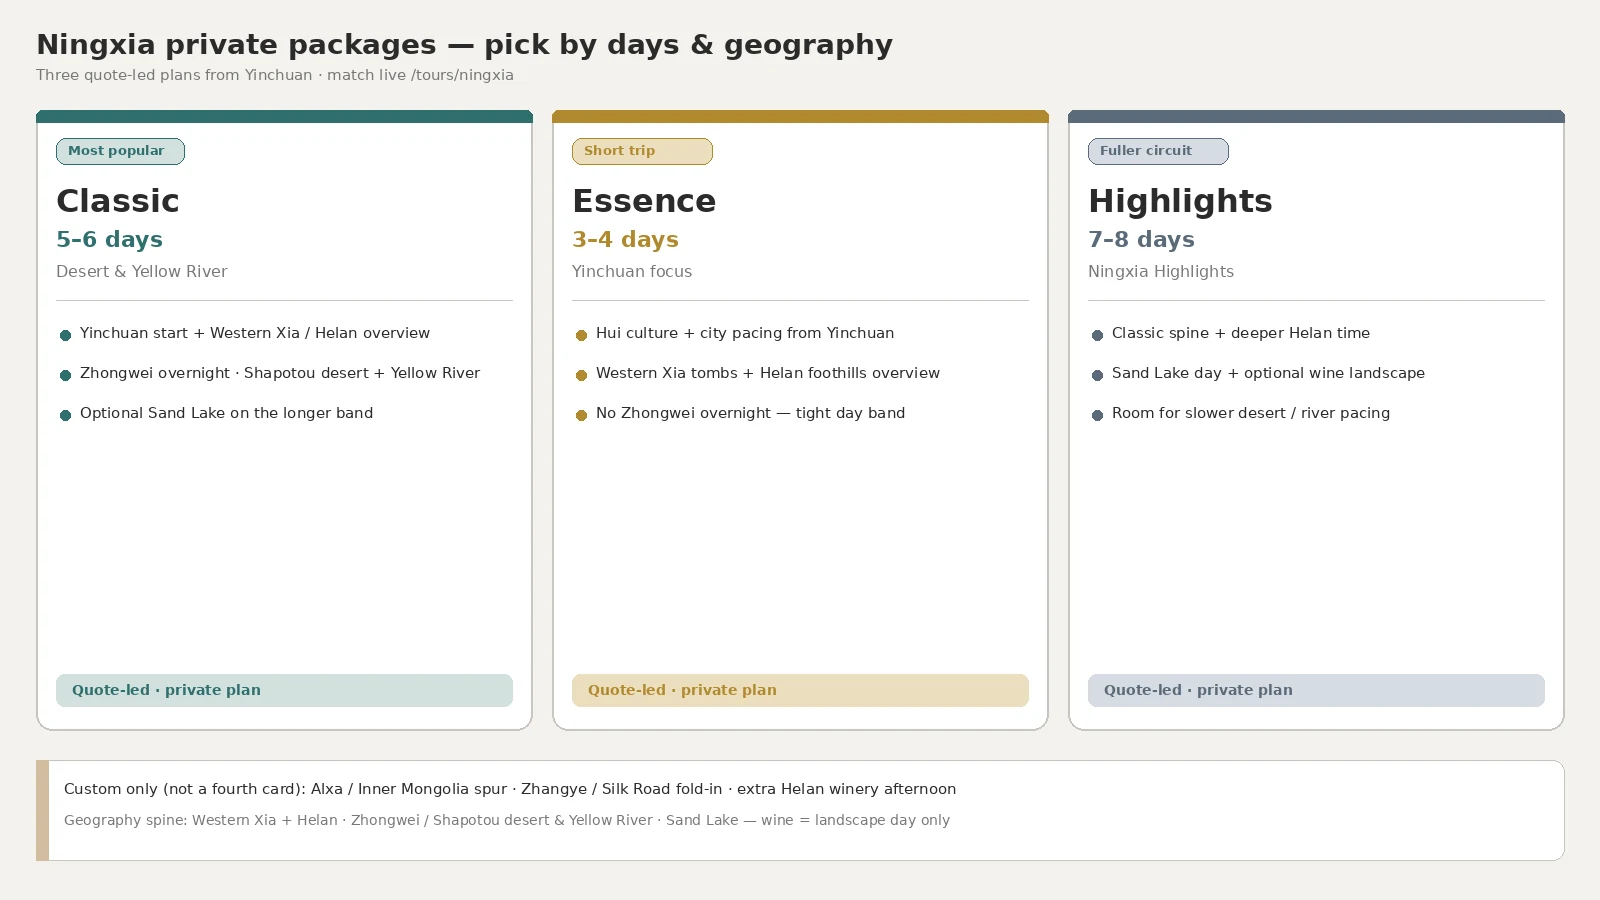
Task: Click 'No Zhongwei overnight — tight day band'
Action: point(750,413)
